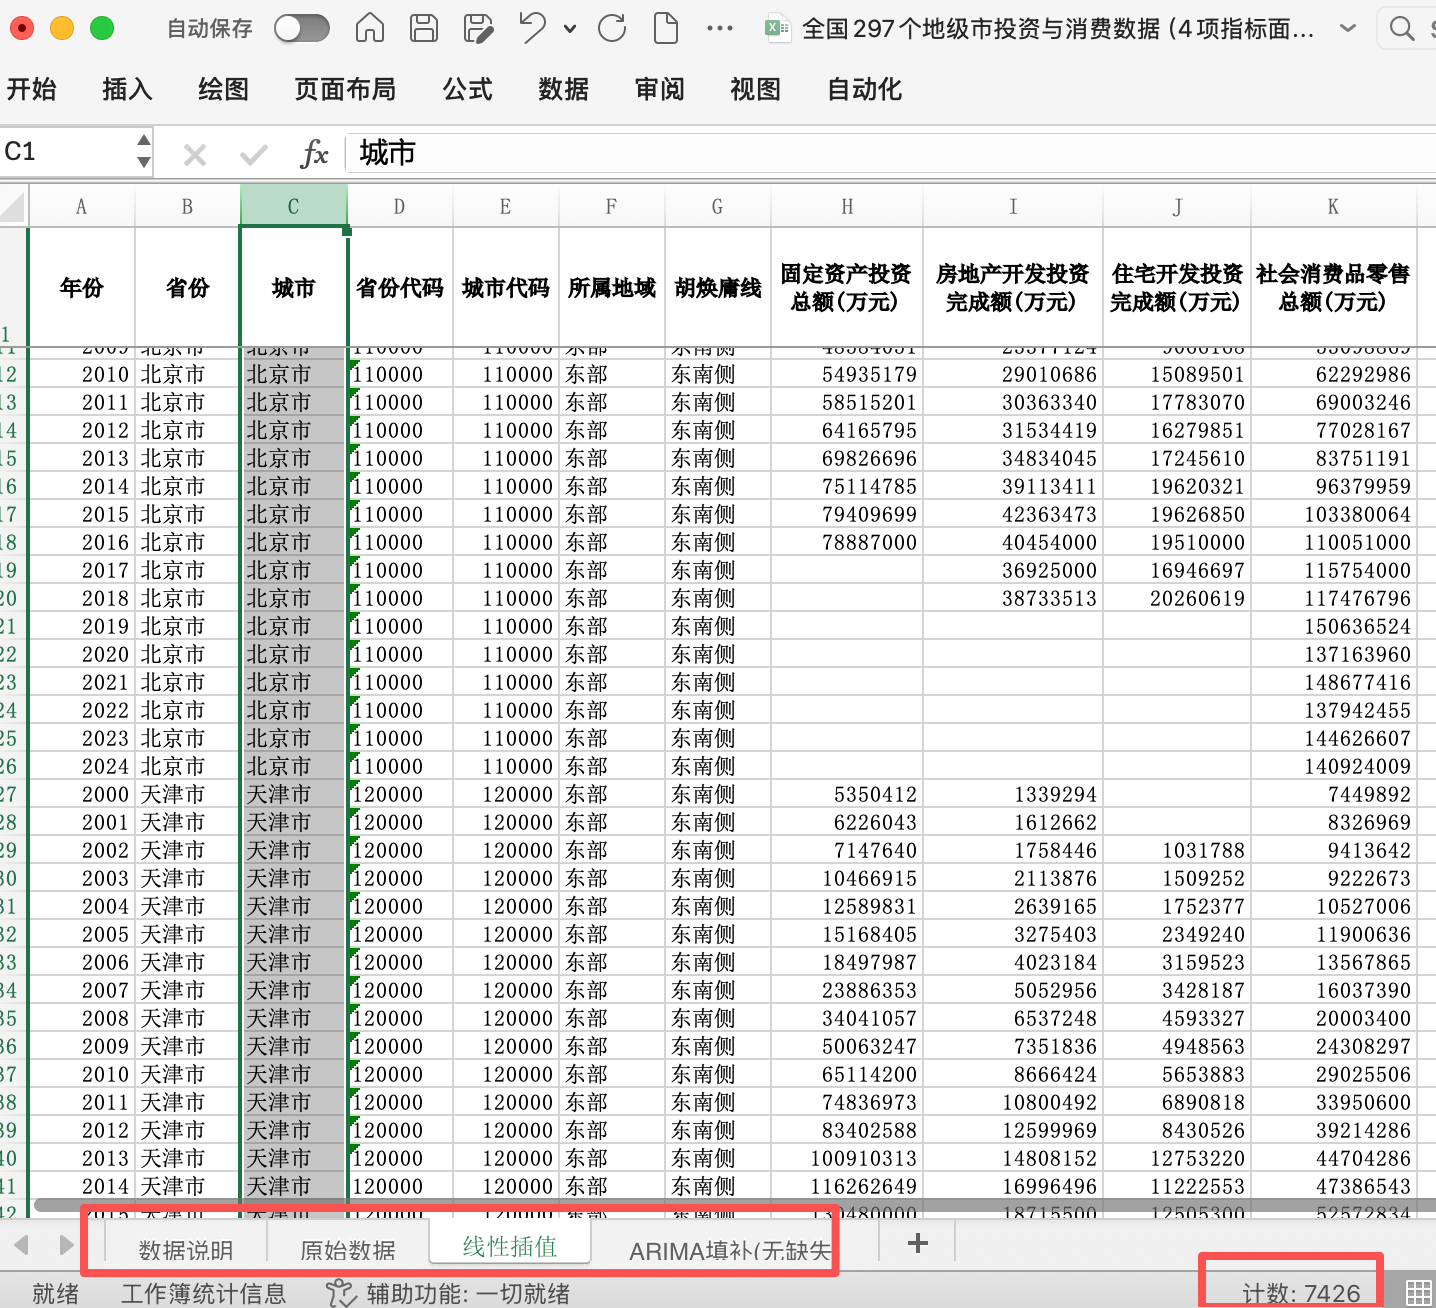Viewport: 1436px width, 1308px height.
Task: Switch to the 页面布局 ribbon tab
Action: [345, 89]
